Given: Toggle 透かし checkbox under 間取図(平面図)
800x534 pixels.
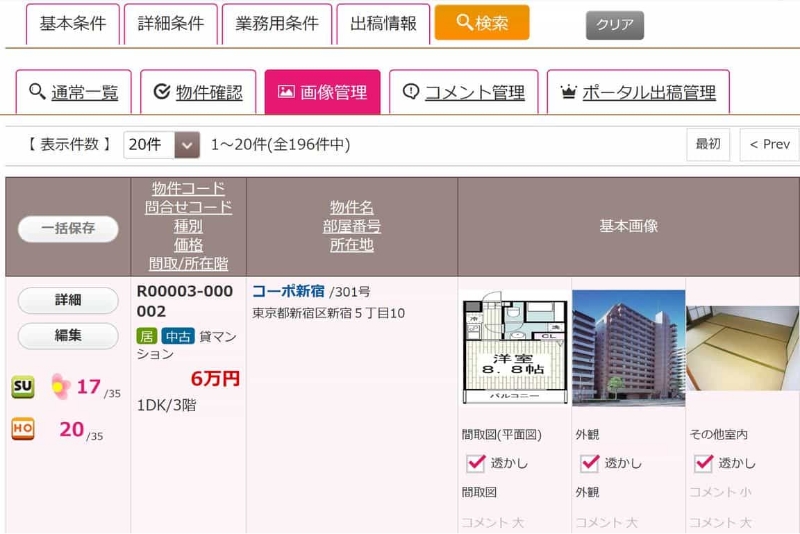Looking at the screenshot, I should [x=476, y=463].
